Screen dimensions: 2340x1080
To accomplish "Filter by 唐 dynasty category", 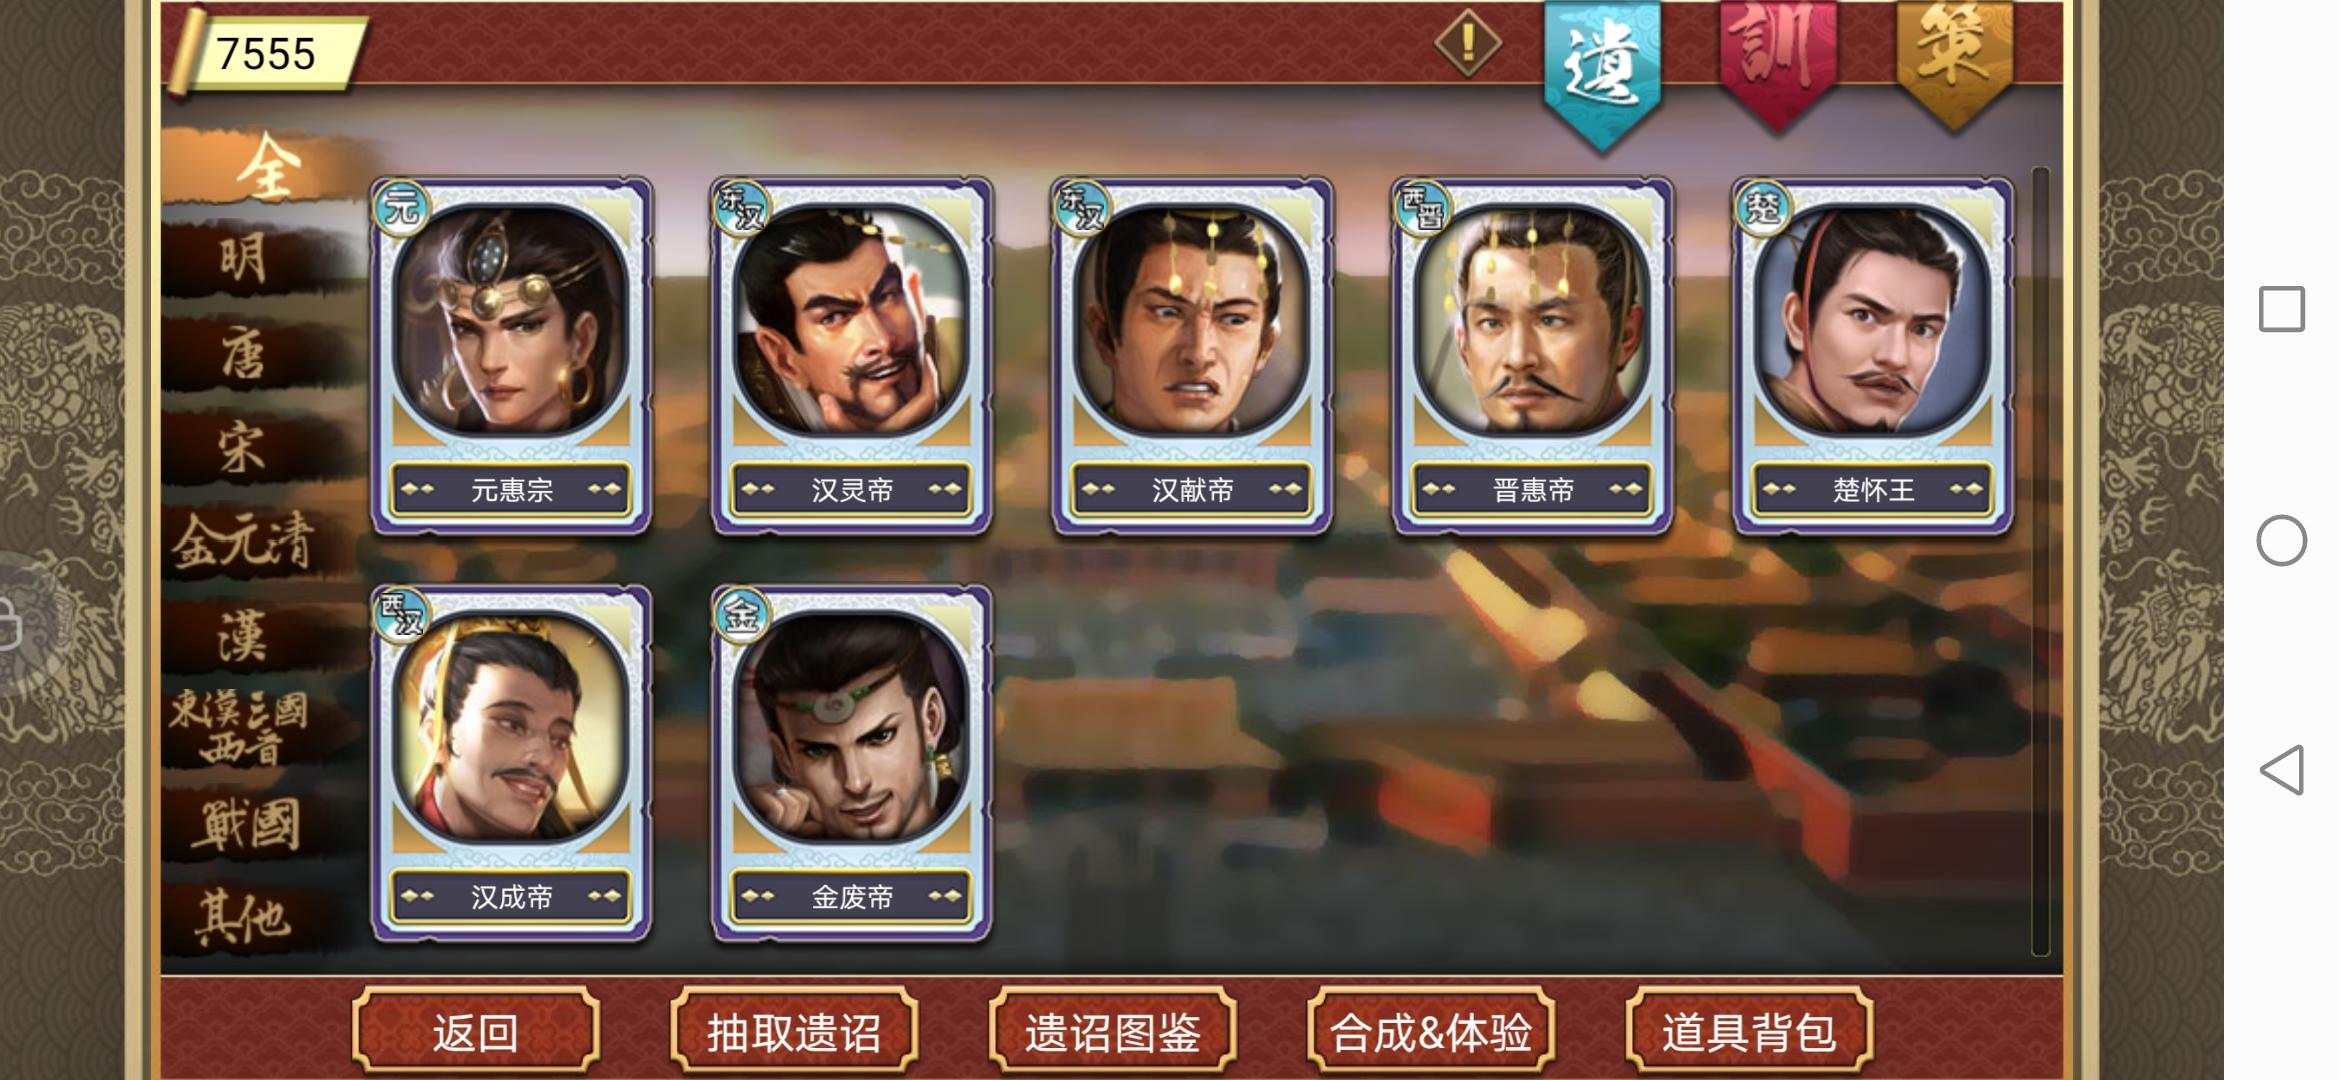I will [x=245, y=355].
